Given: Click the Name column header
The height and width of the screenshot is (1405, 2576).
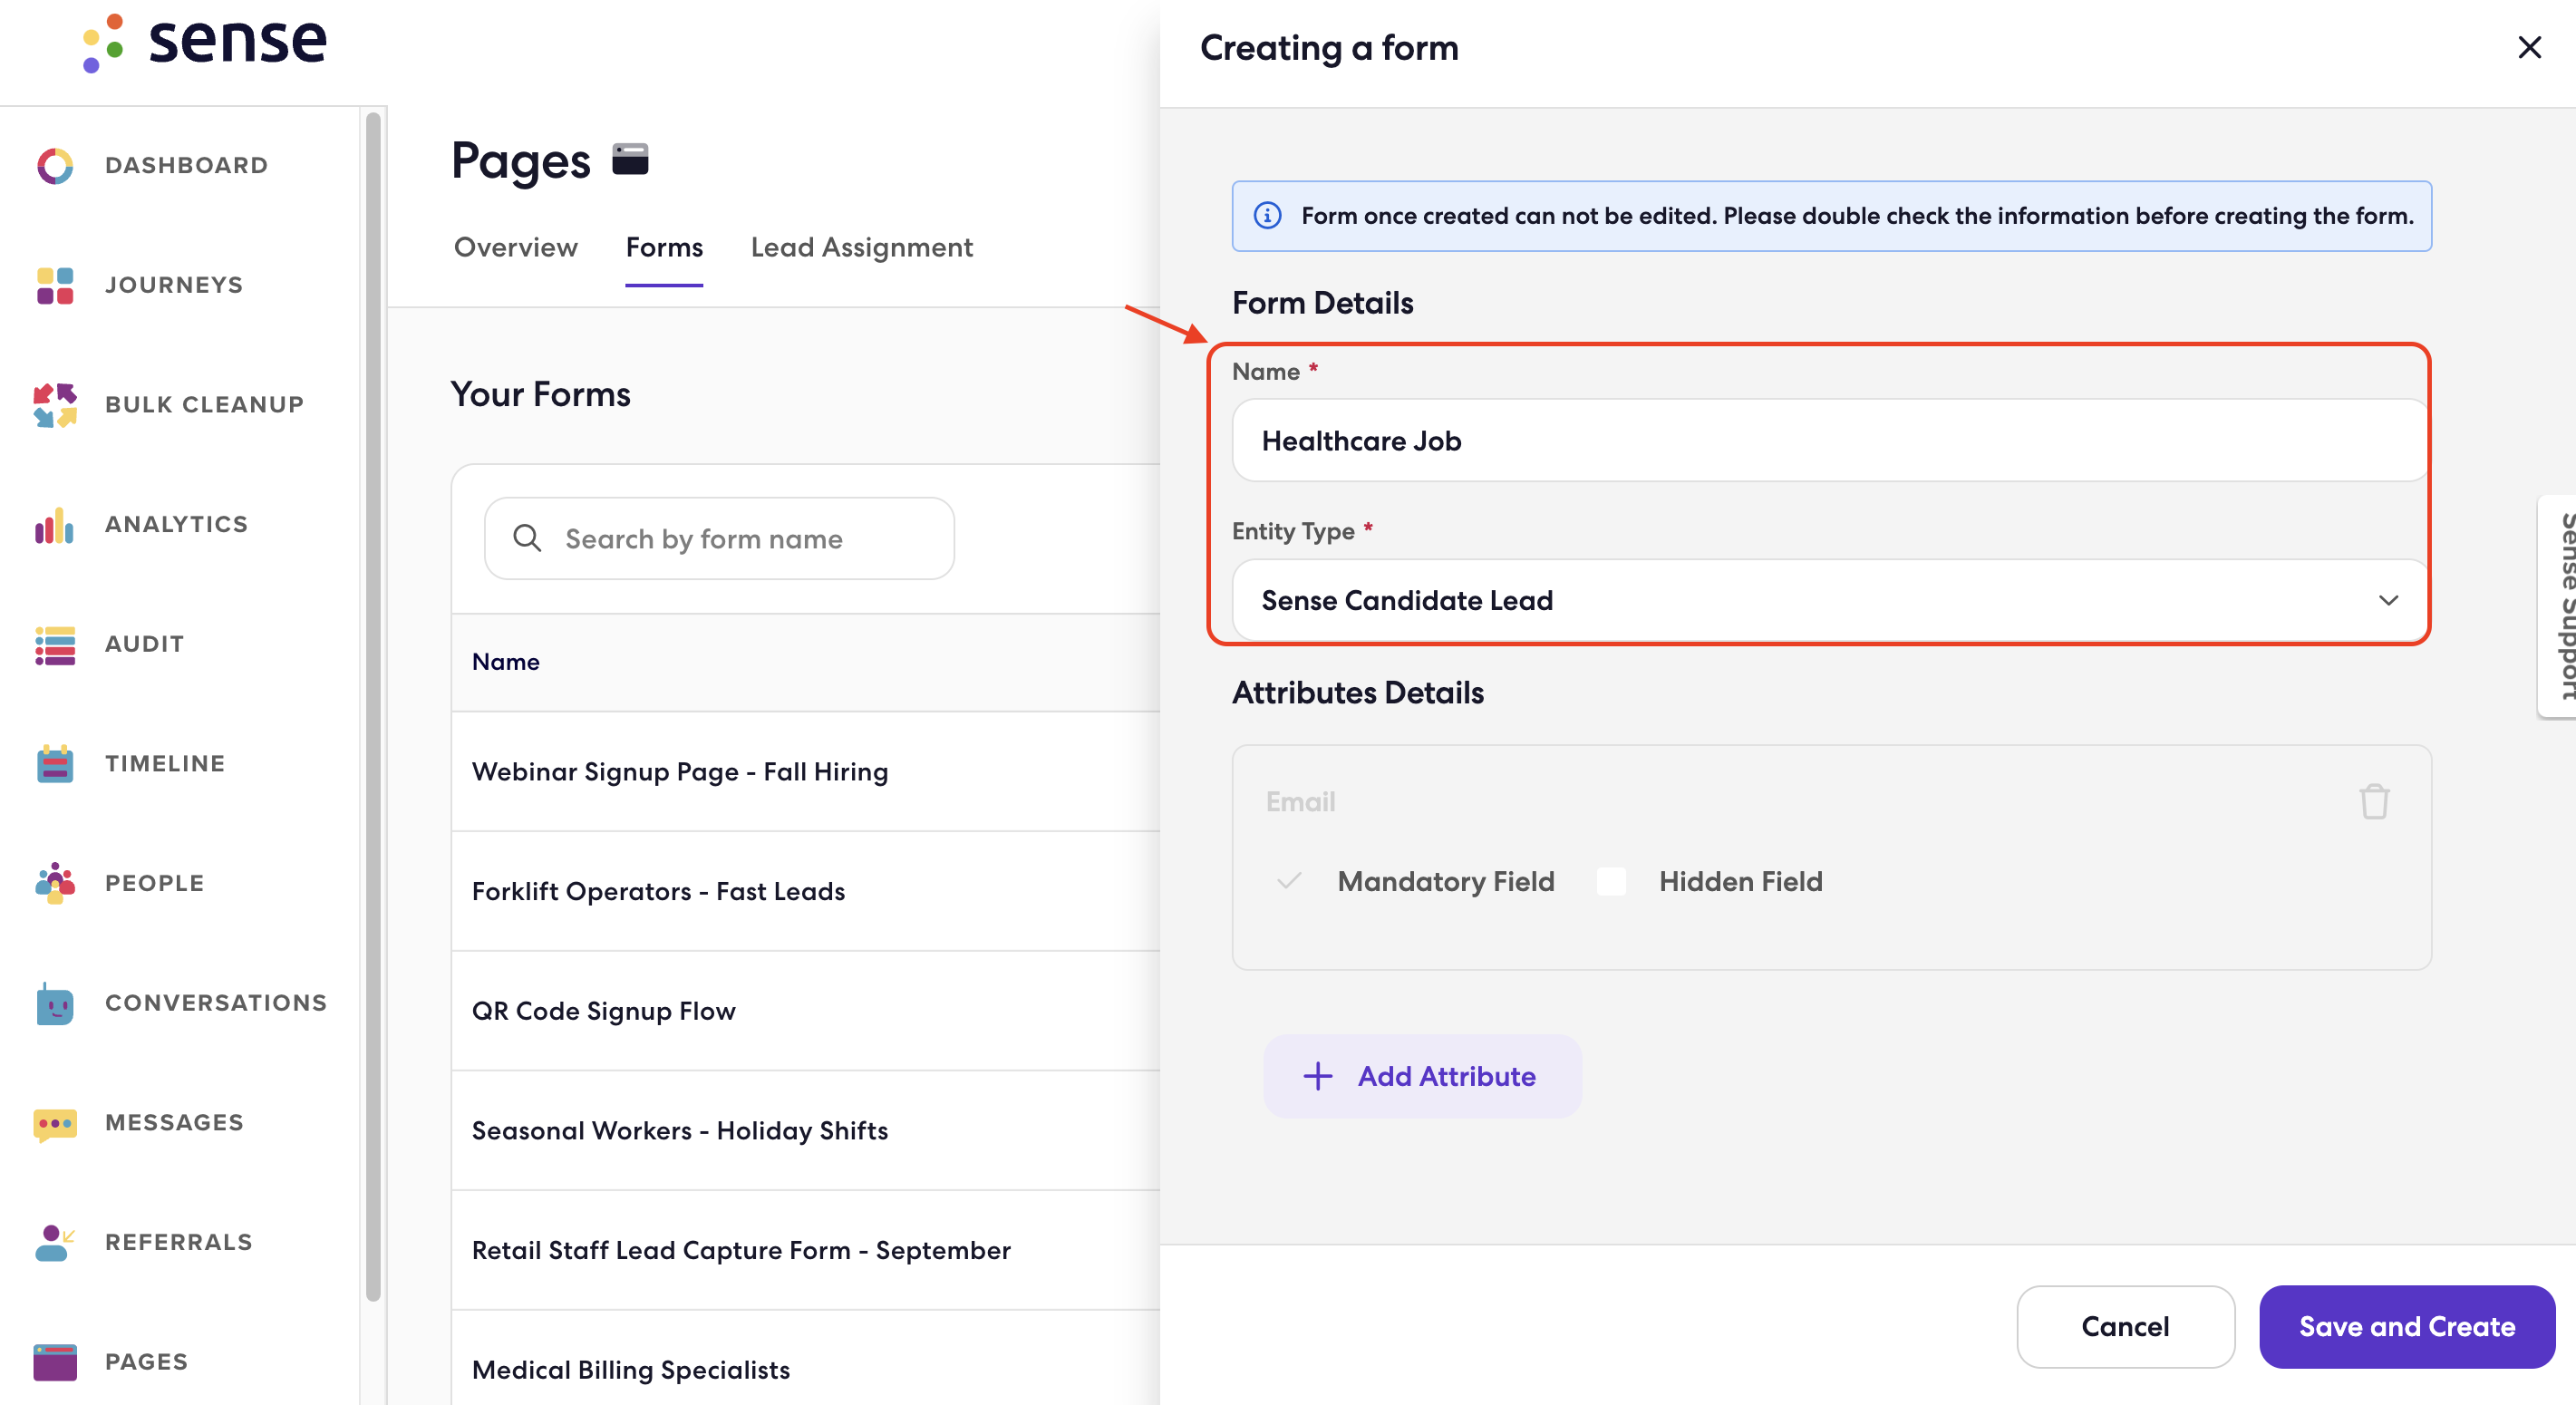Looking at the screenshot, I should point(506,662).
